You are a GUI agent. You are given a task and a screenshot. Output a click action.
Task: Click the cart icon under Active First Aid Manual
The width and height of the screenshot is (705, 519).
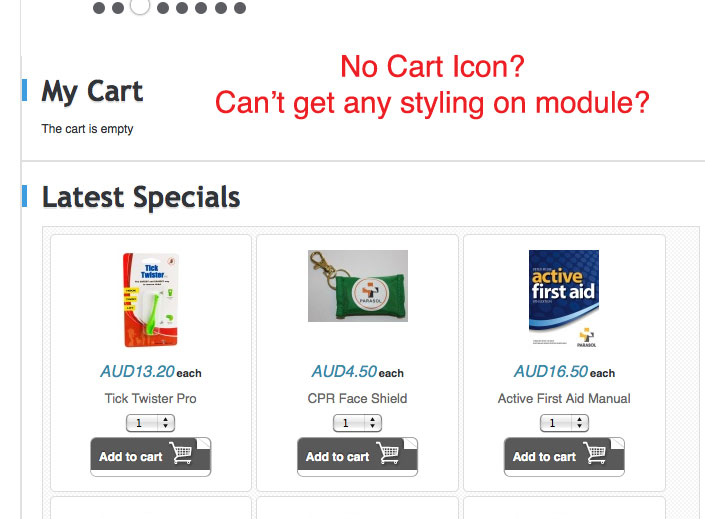point(595,455)
